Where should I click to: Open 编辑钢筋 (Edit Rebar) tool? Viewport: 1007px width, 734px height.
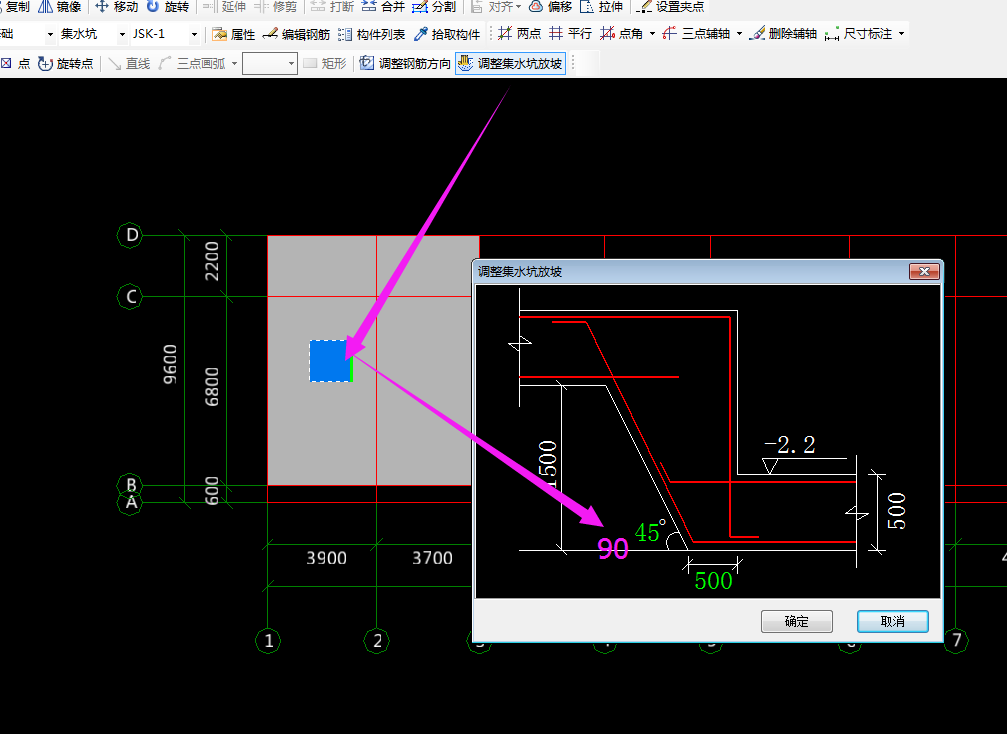tap(296, 34)
